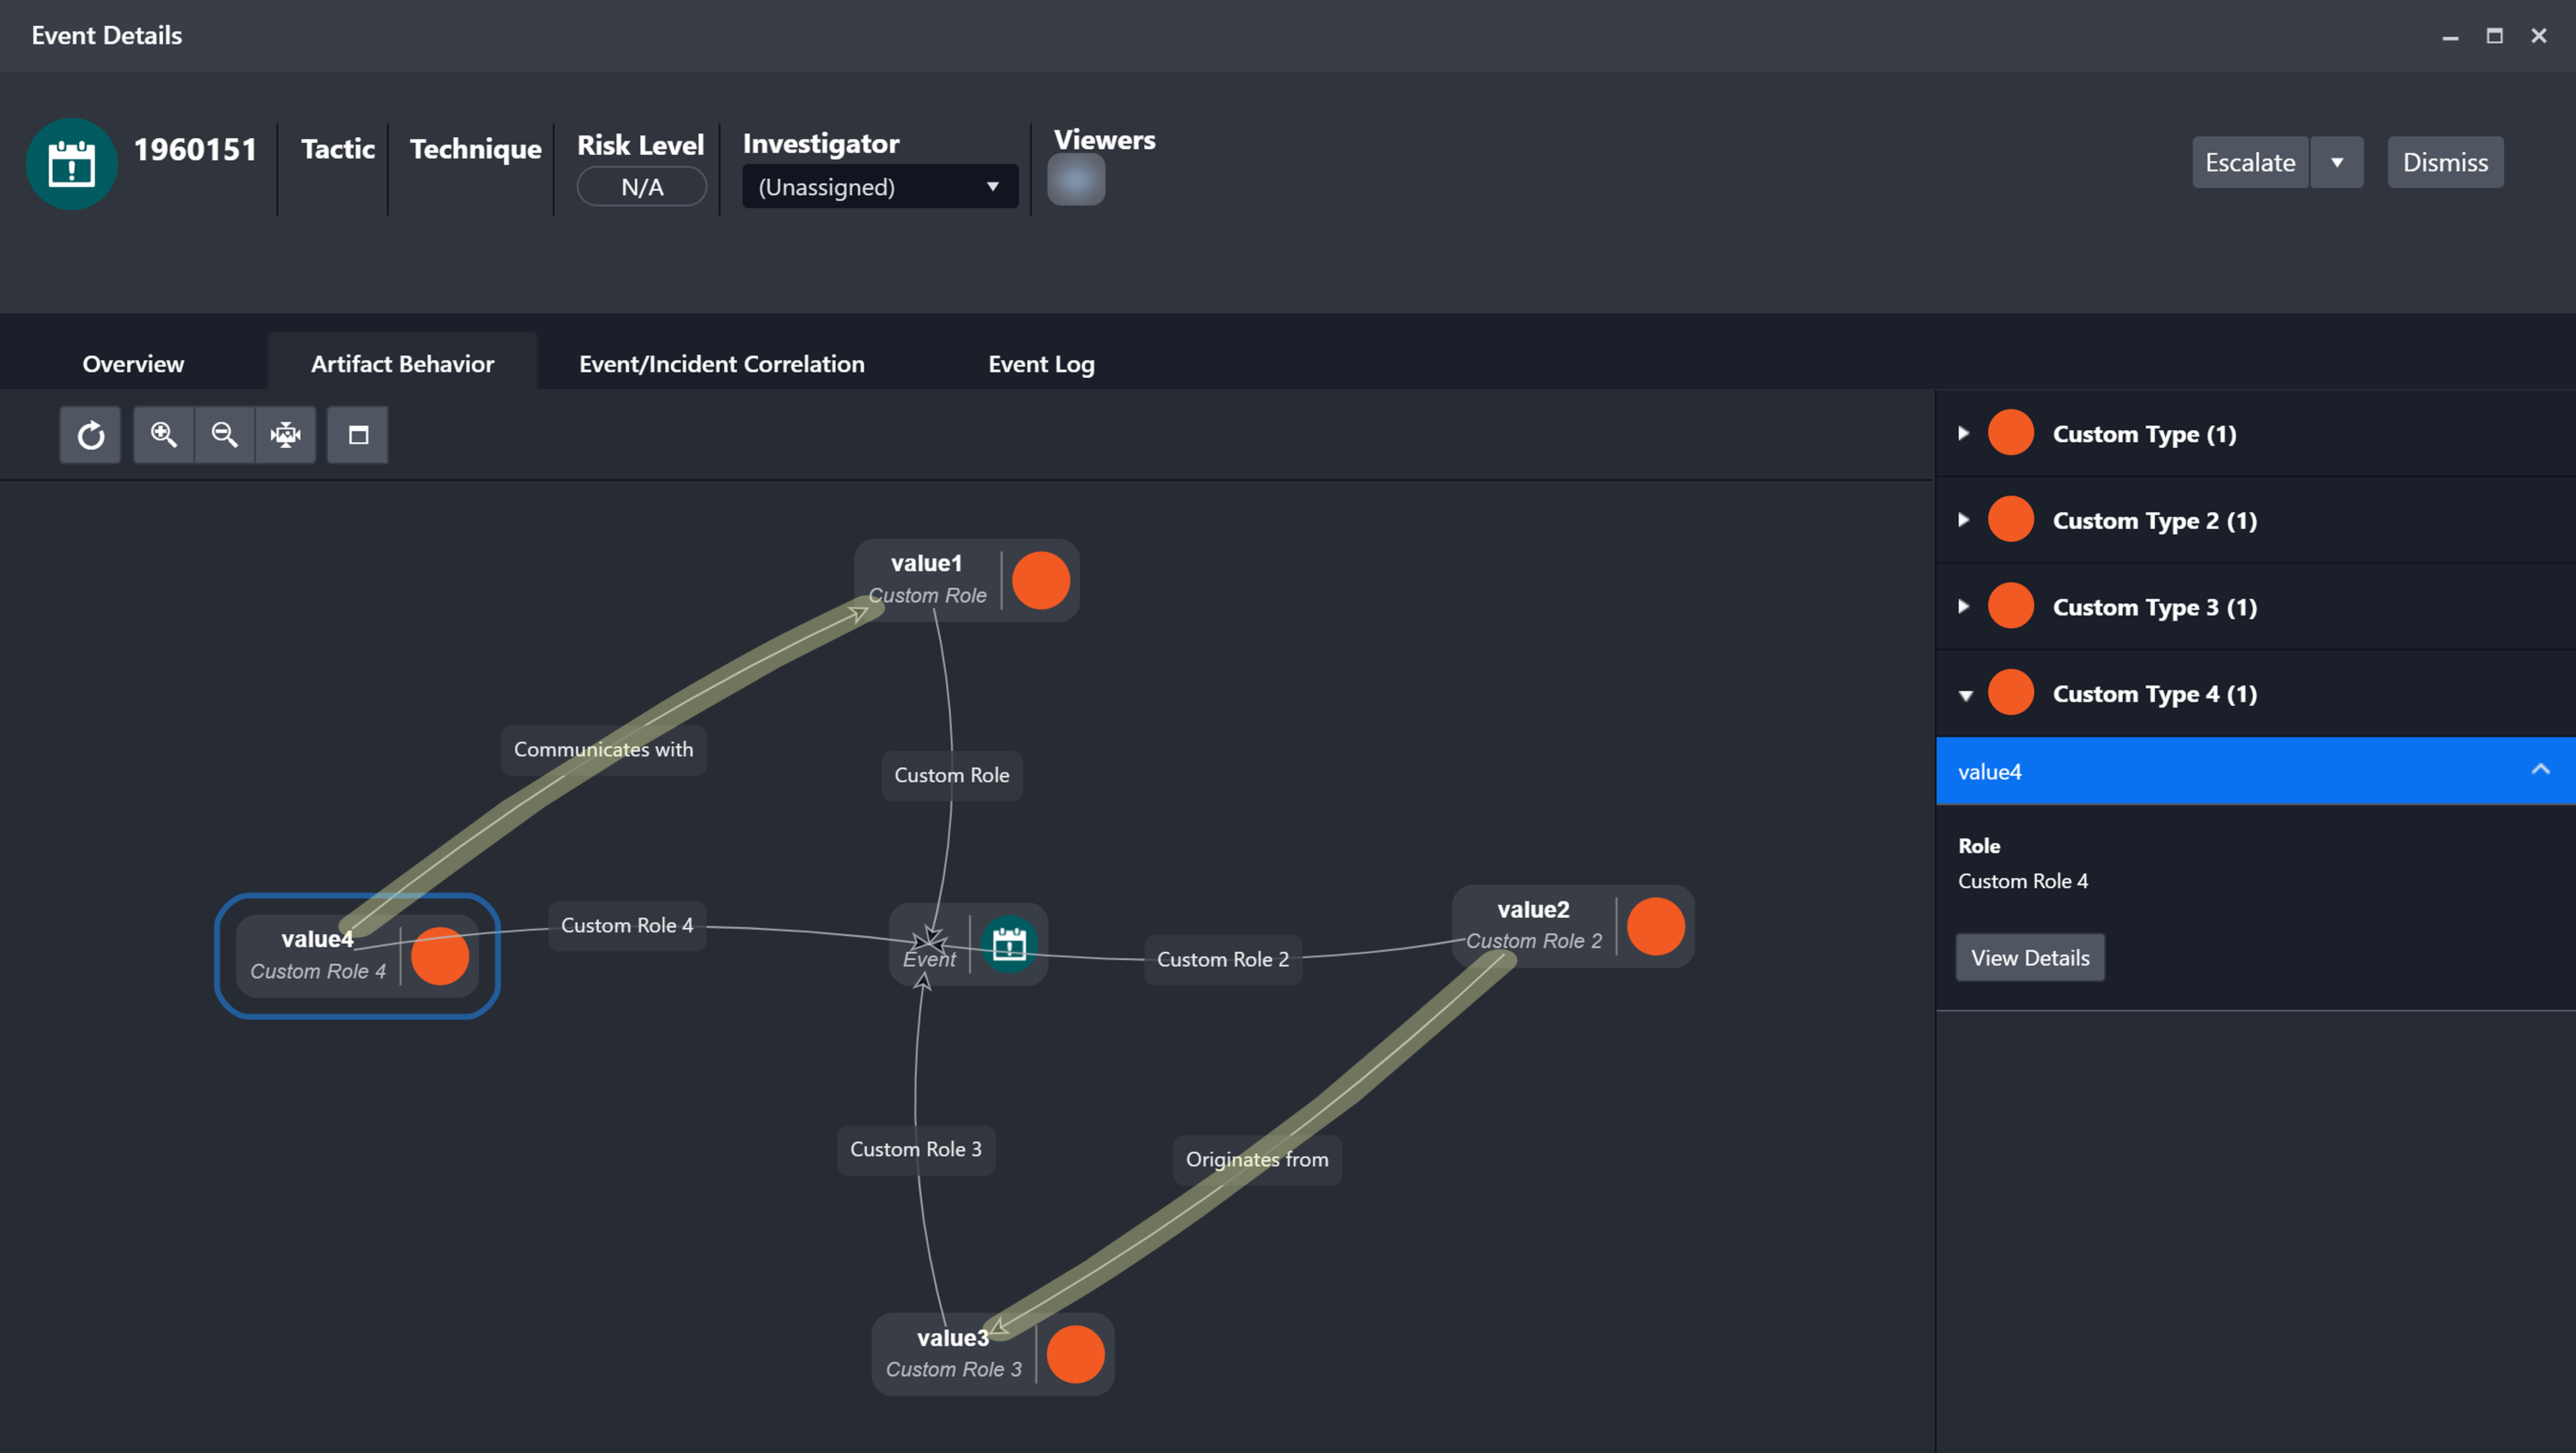Fit graph to screen icon
Image resolution: width=2576 pixels, height=1453 pixels.
pos(286,435)
